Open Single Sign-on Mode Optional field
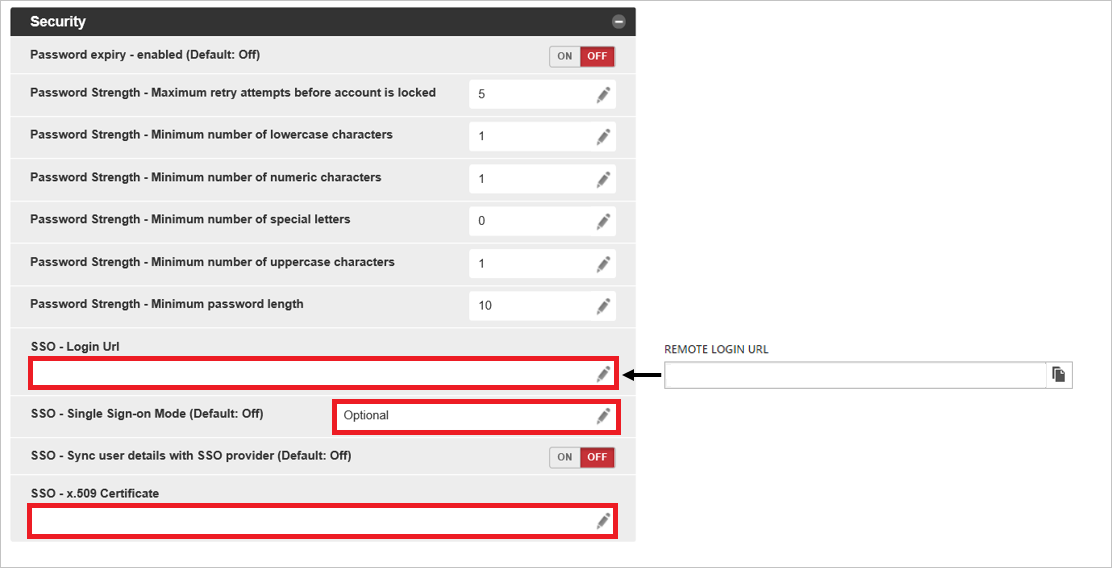Image resolution: width=1112 pixels, height=568 pixels. click(477, 416)
